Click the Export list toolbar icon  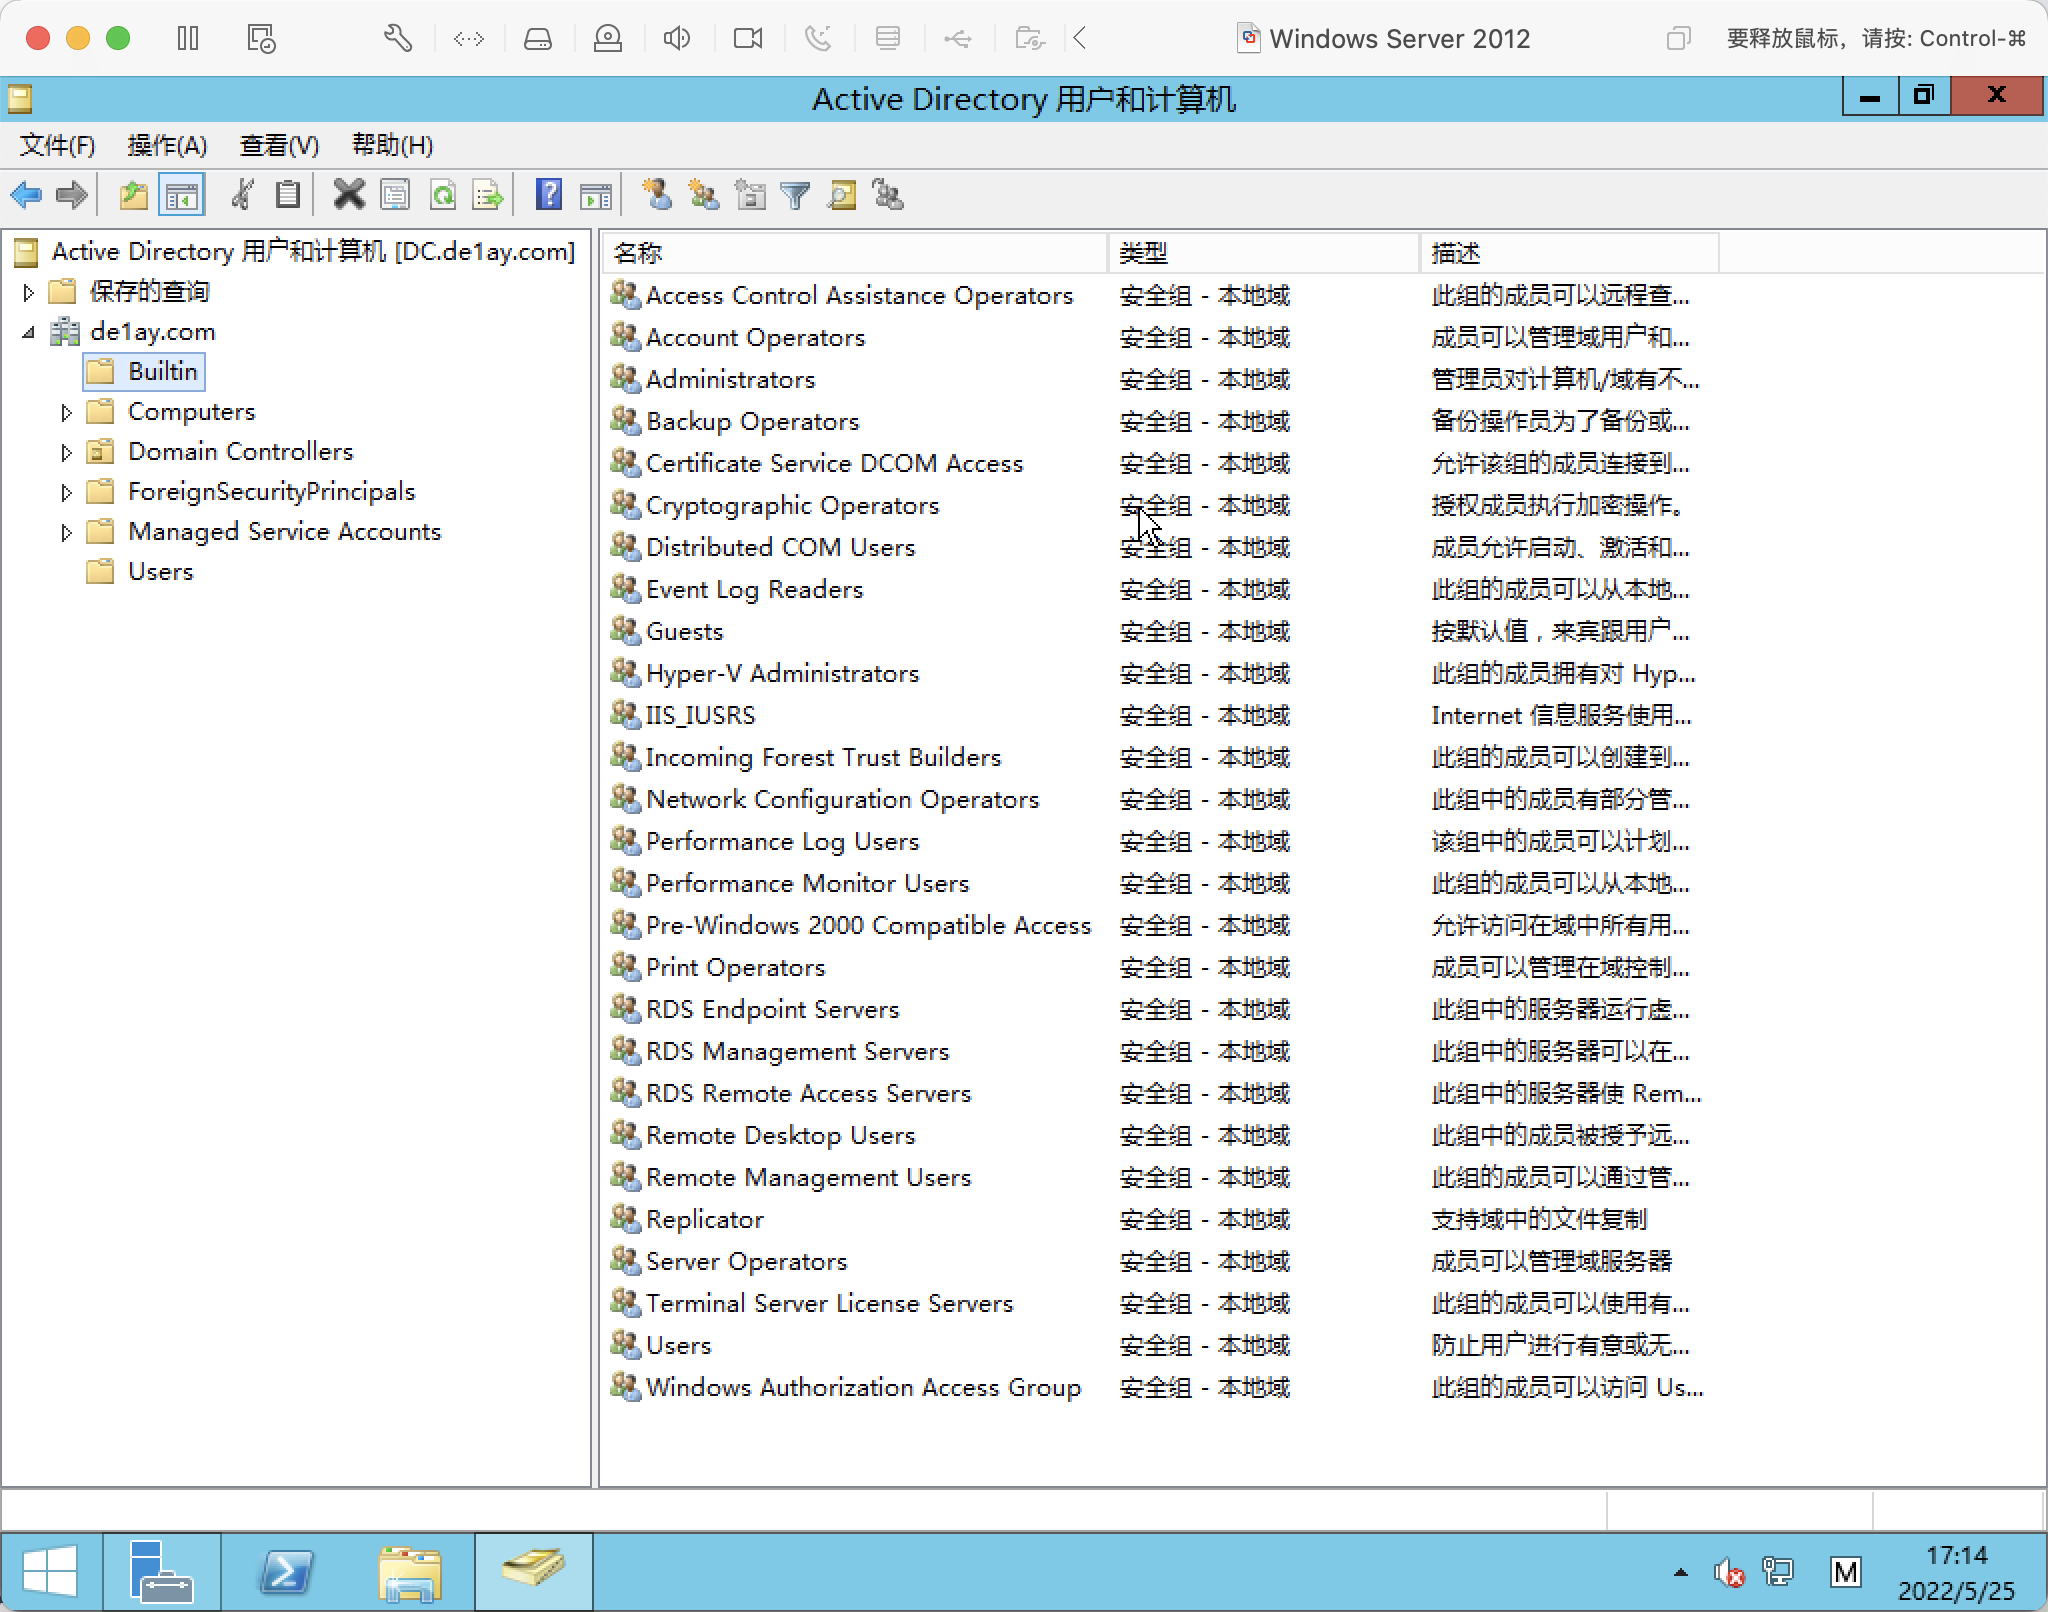[x=489, y=195]
